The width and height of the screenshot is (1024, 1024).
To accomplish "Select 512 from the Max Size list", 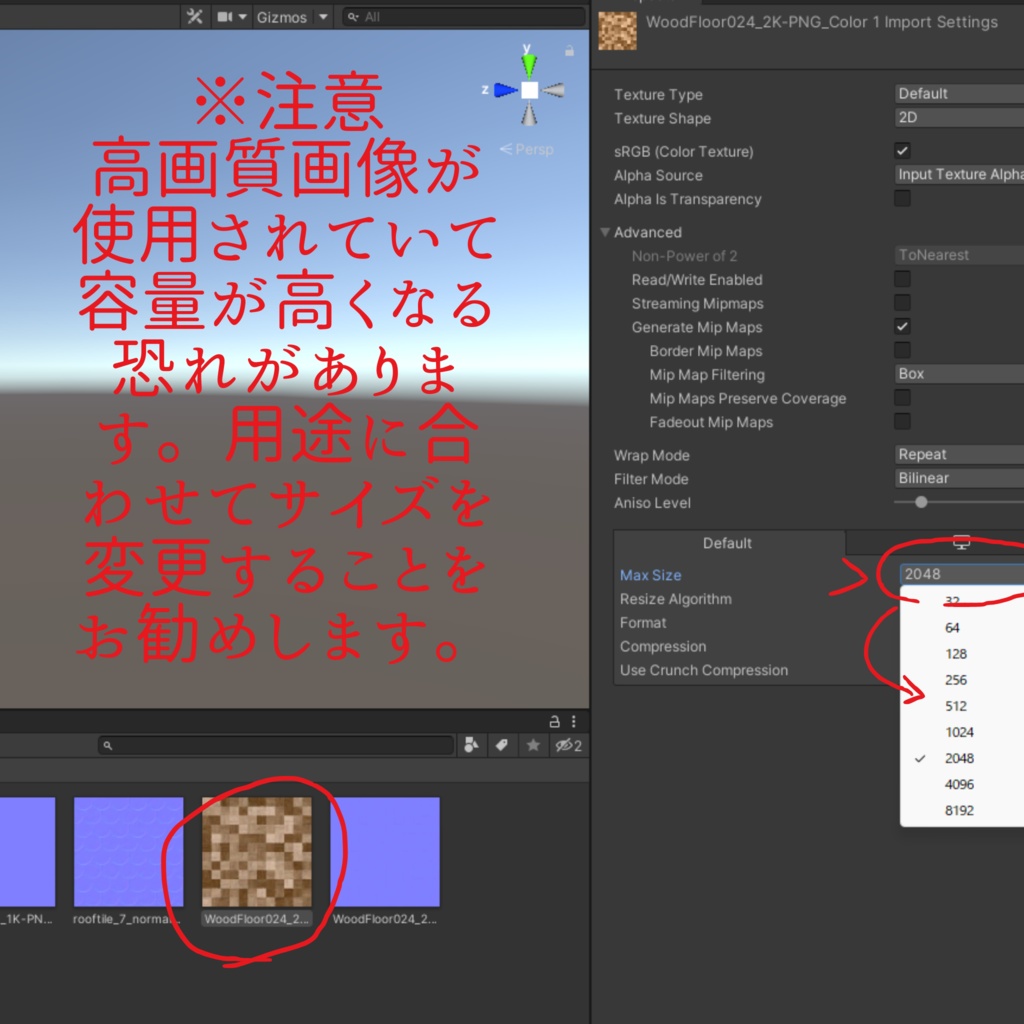I will 955,706.
